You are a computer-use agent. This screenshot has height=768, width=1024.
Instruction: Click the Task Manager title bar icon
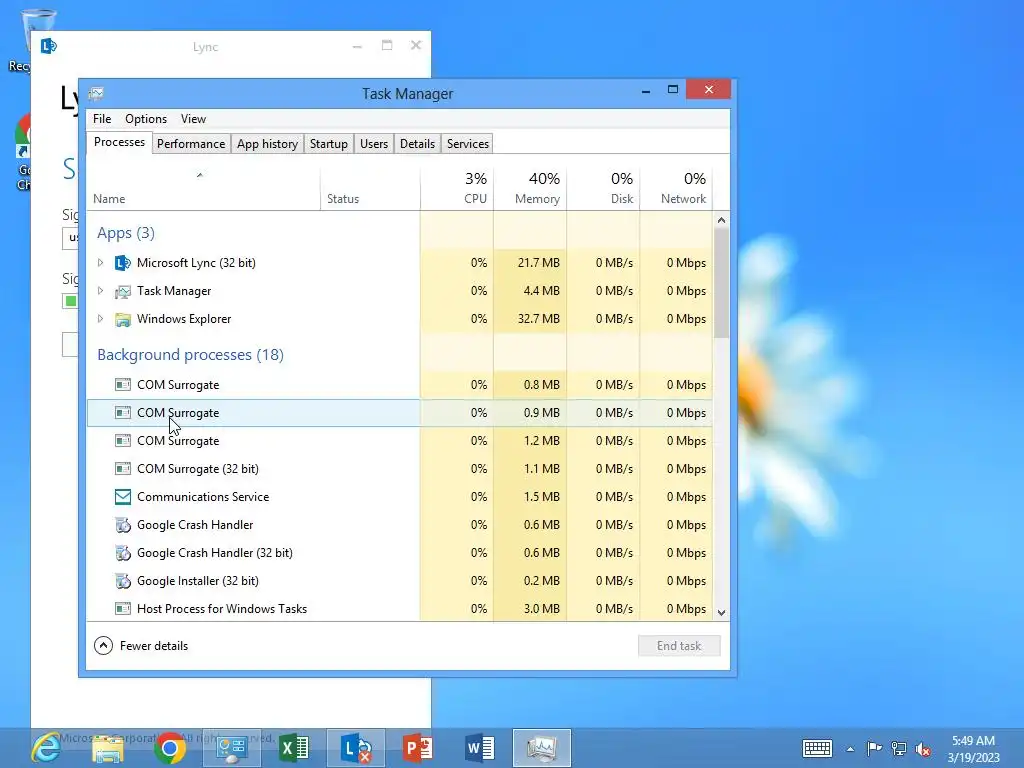pyautogui.click(x=97, y=93)
